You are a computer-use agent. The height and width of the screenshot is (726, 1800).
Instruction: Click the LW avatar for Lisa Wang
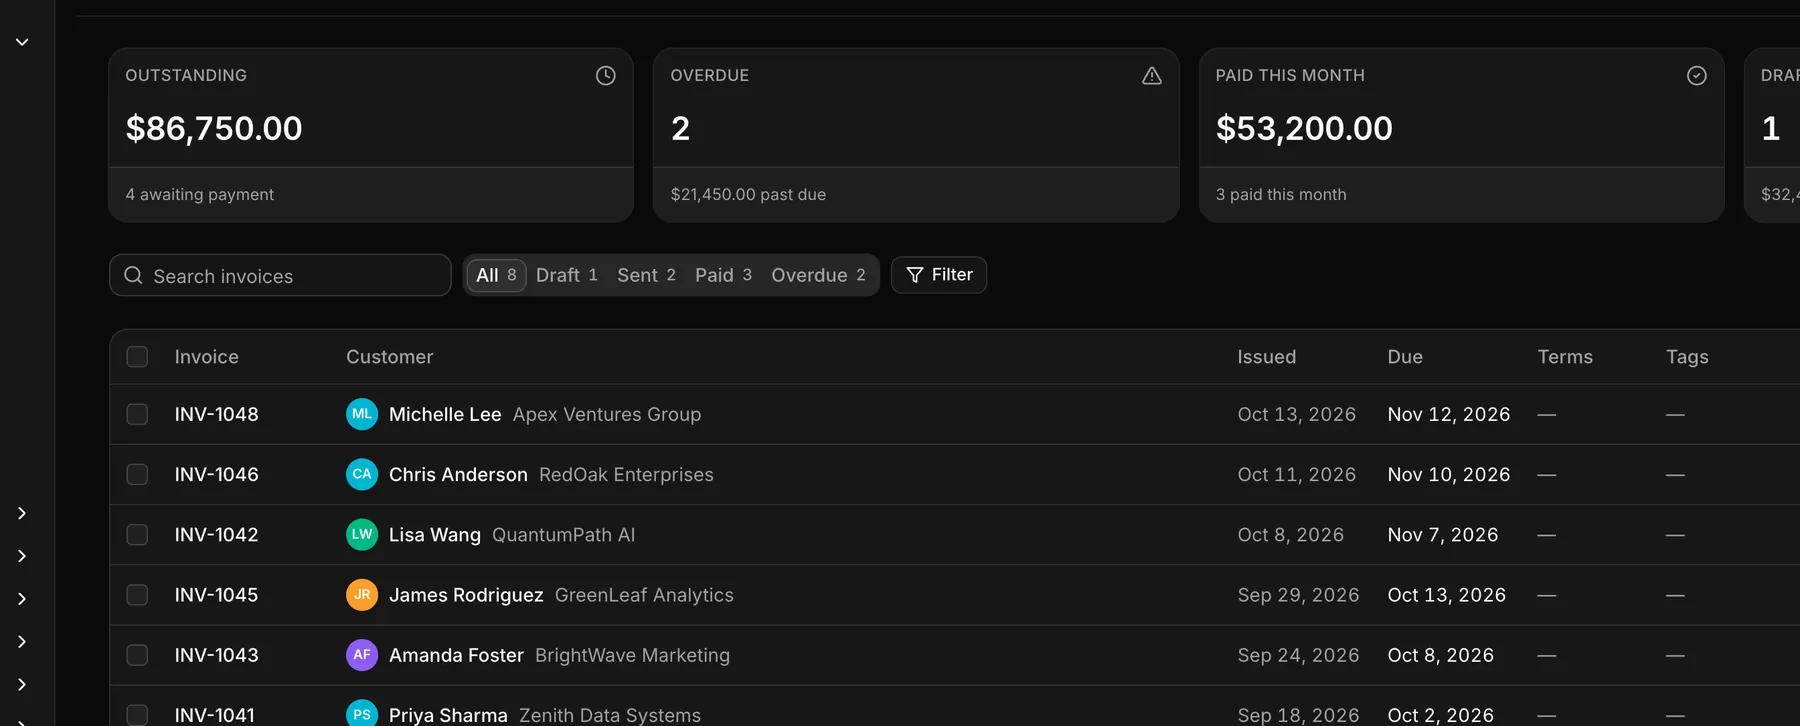tap(362, 535)
